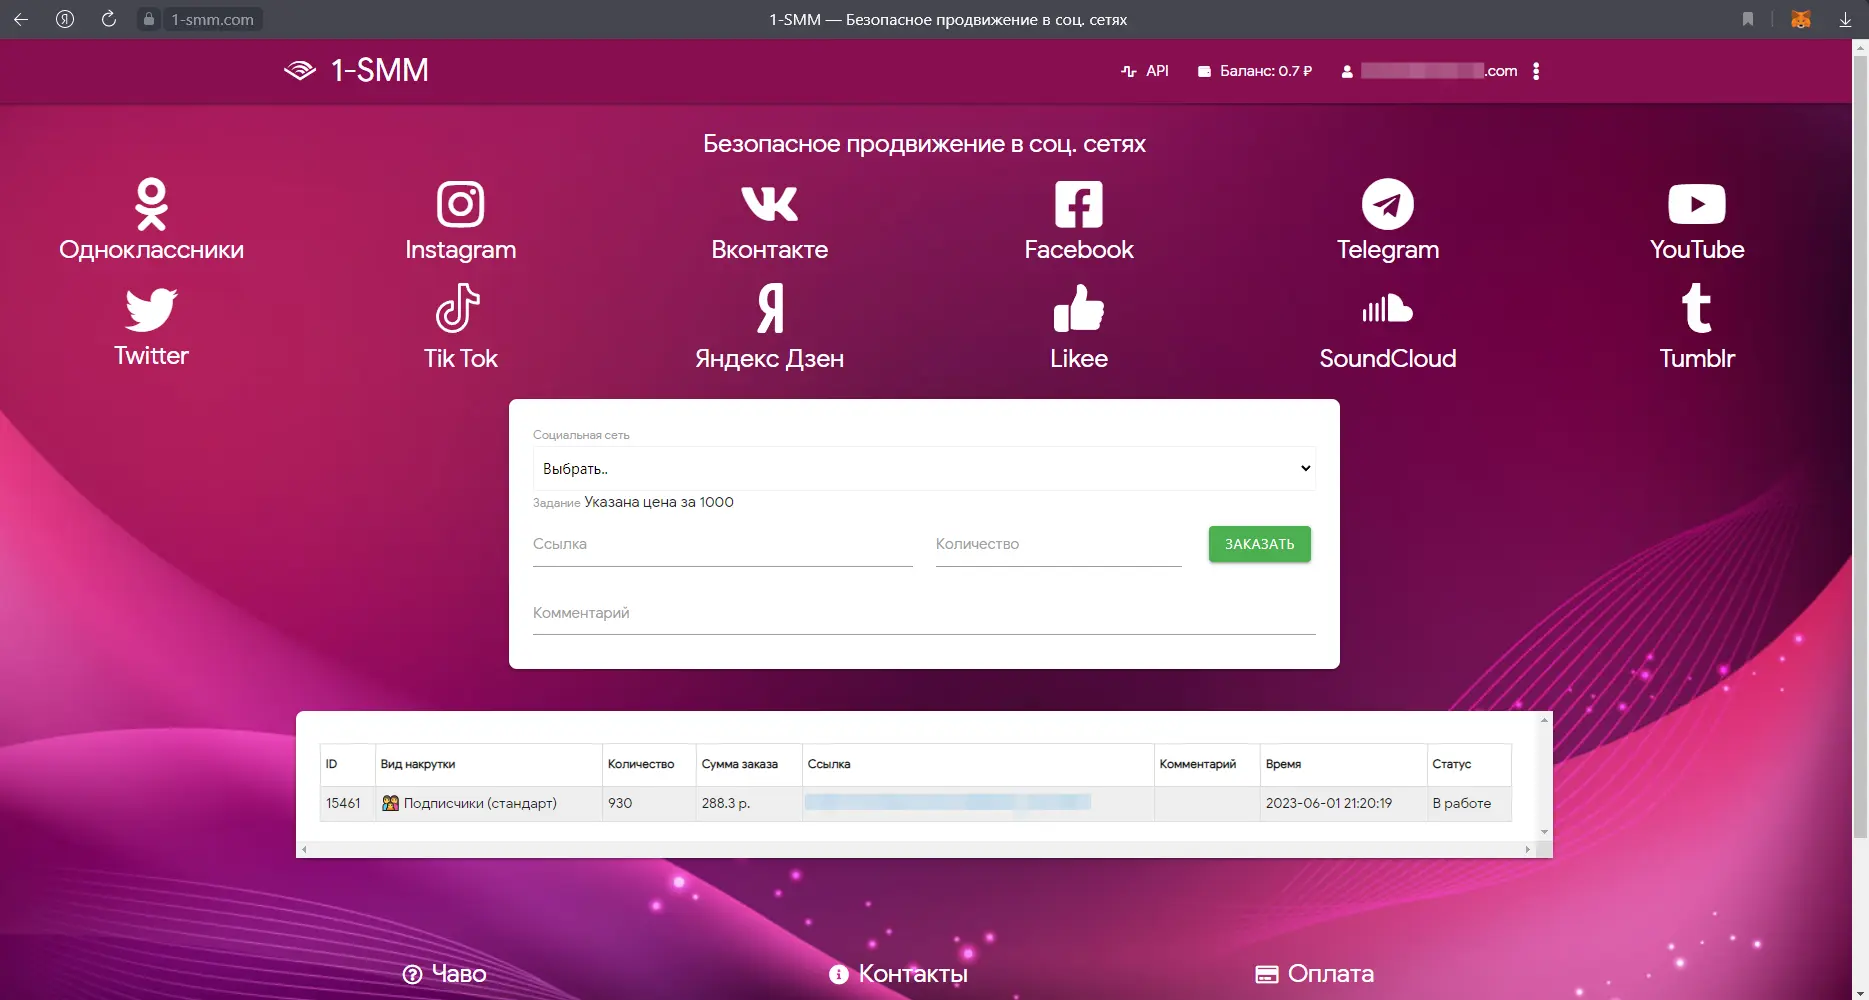Screen dimensions: 1869x1000
Task: Open the Чаво FAQ link
Action: pyautogui.click(x=445, y=974)
